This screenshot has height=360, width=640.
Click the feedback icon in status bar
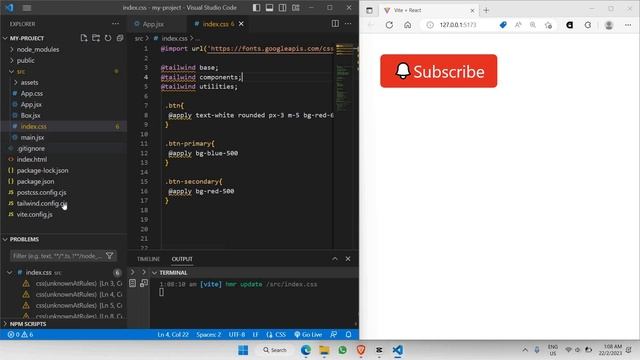(333, 335)
